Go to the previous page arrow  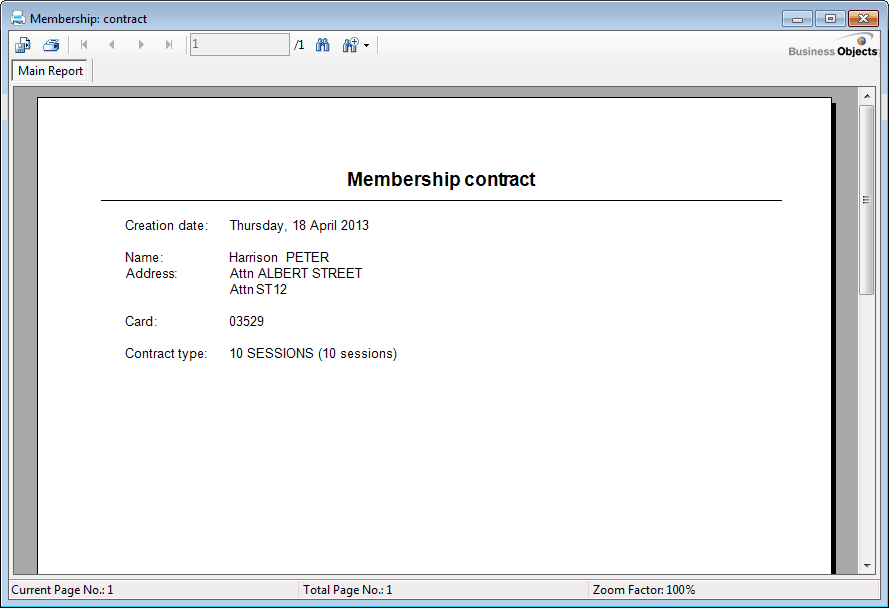point(112,45)
